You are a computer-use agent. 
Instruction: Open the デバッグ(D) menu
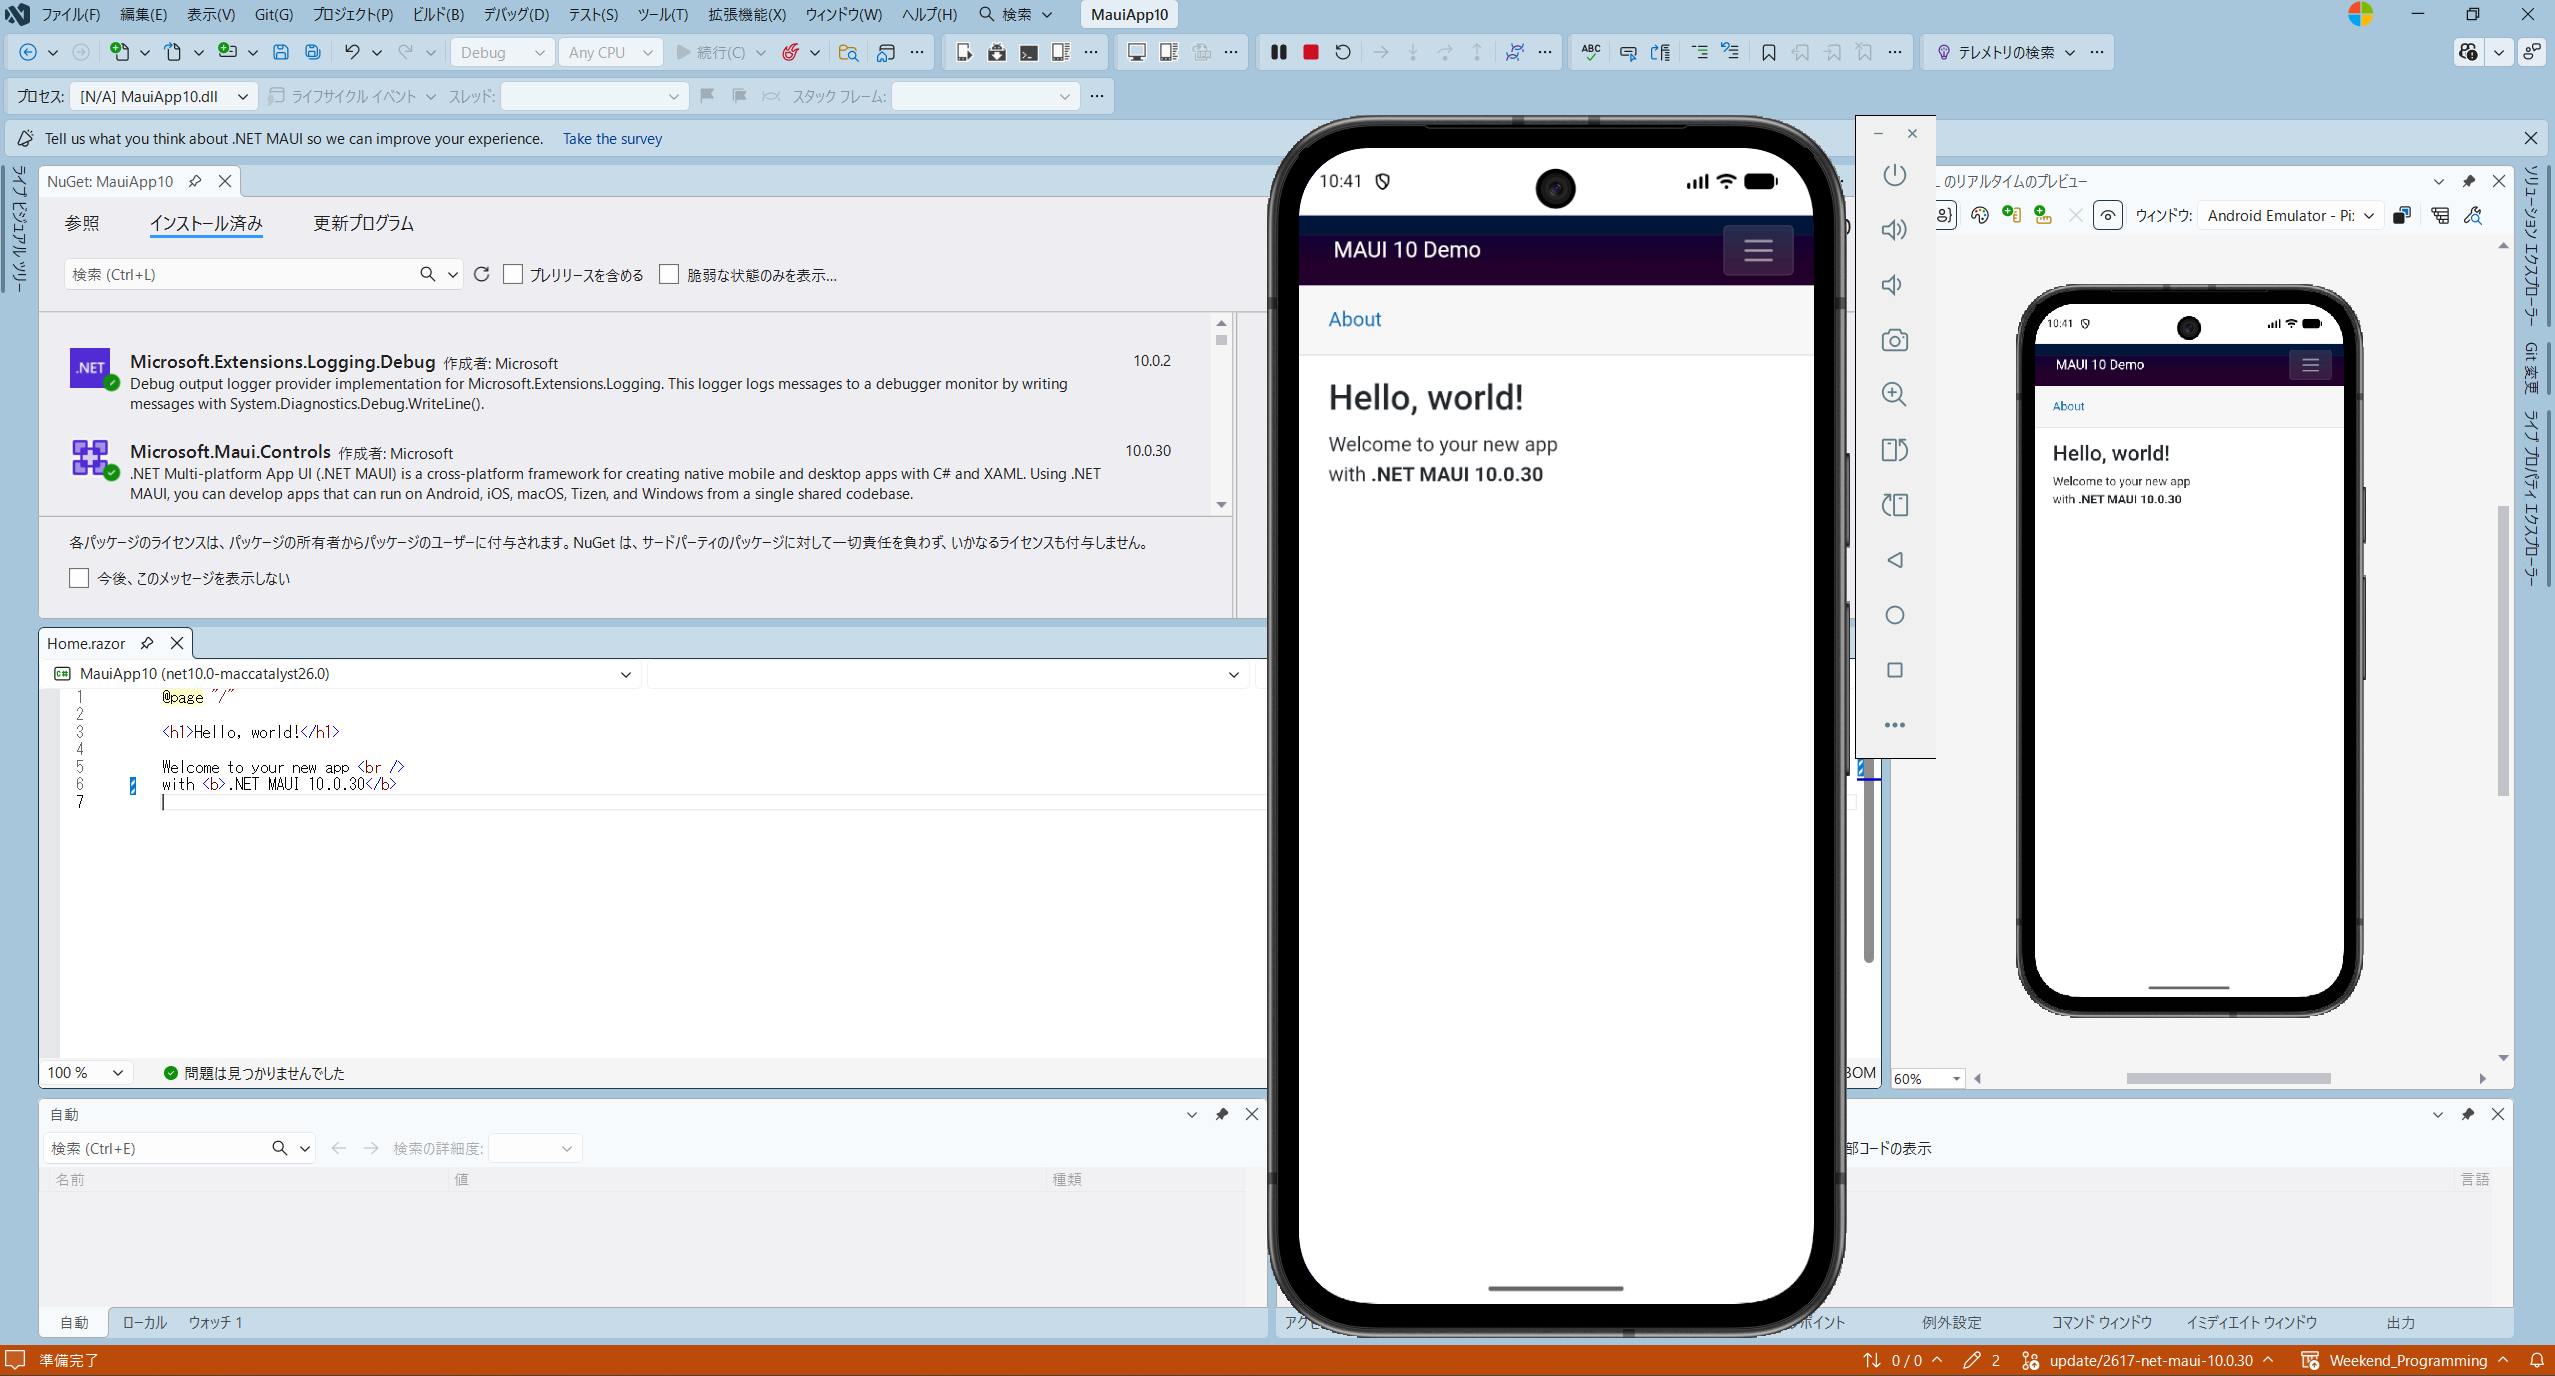pyautogui.click(x=516, y=14)
